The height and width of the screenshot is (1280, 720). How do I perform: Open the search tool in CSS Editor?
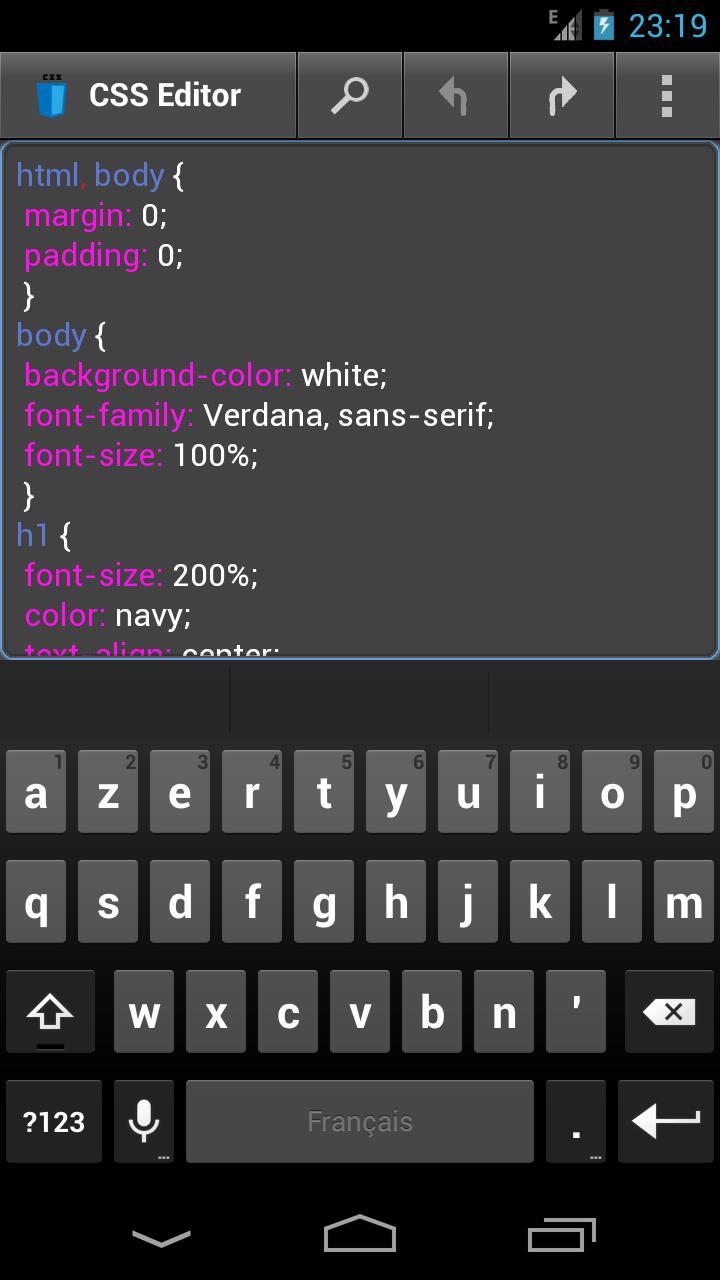[349, 94]
